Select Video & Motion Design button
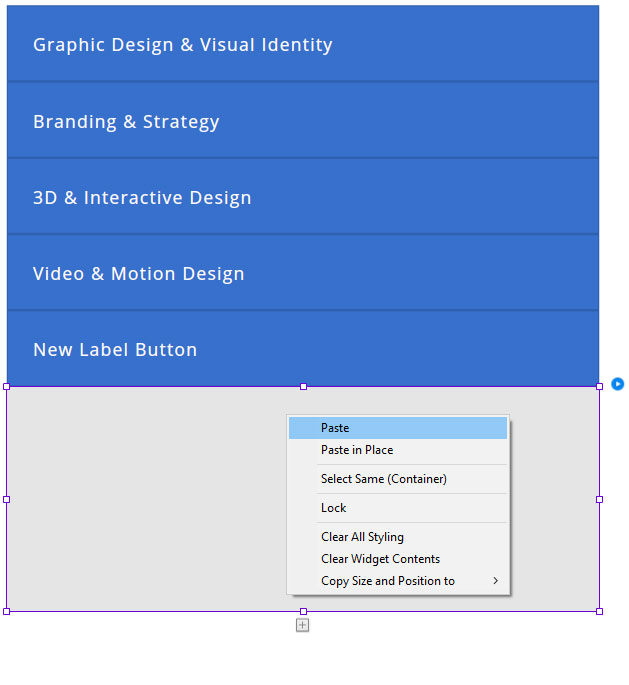The height and width of the screenshot is (685, 629). tap(303, 273)
